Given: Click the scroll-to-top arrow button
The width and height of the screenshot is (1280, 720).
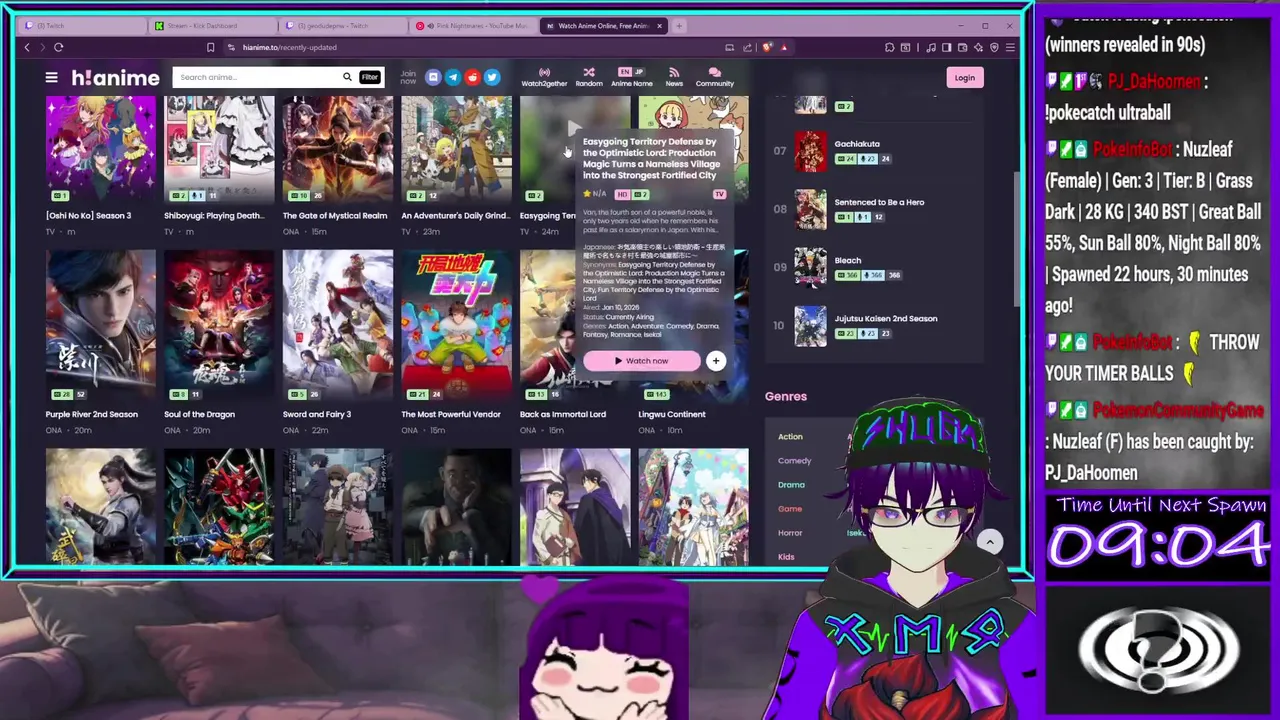Looking at the screenshot, I should (989, 542).
